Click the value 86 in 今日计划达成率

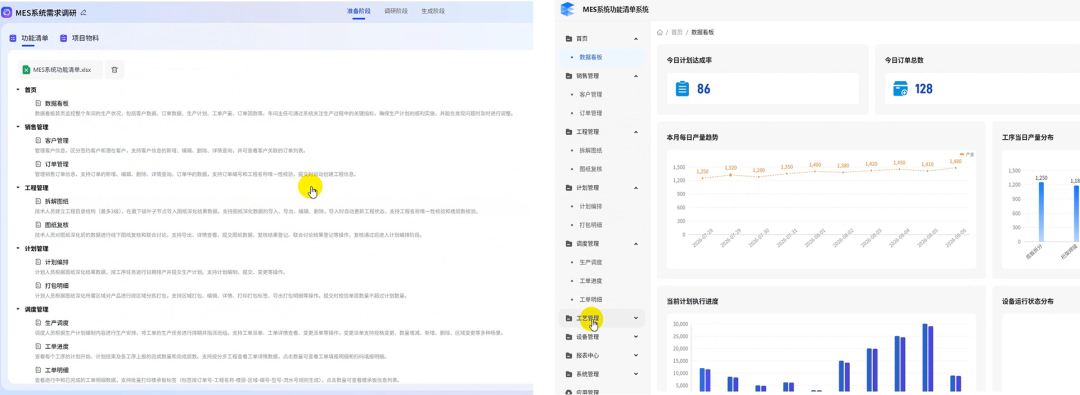click(703, 89)
